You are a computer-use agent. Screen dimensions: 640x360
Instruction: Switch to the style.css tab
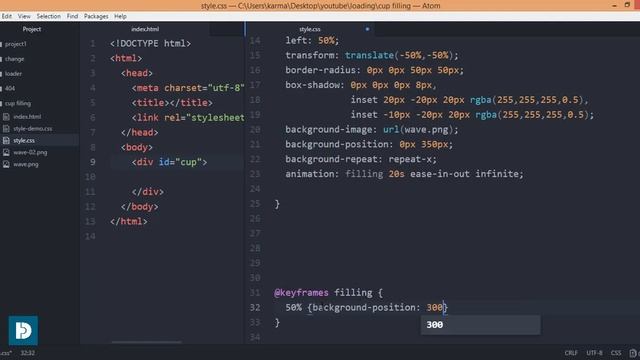click(310, 29)
